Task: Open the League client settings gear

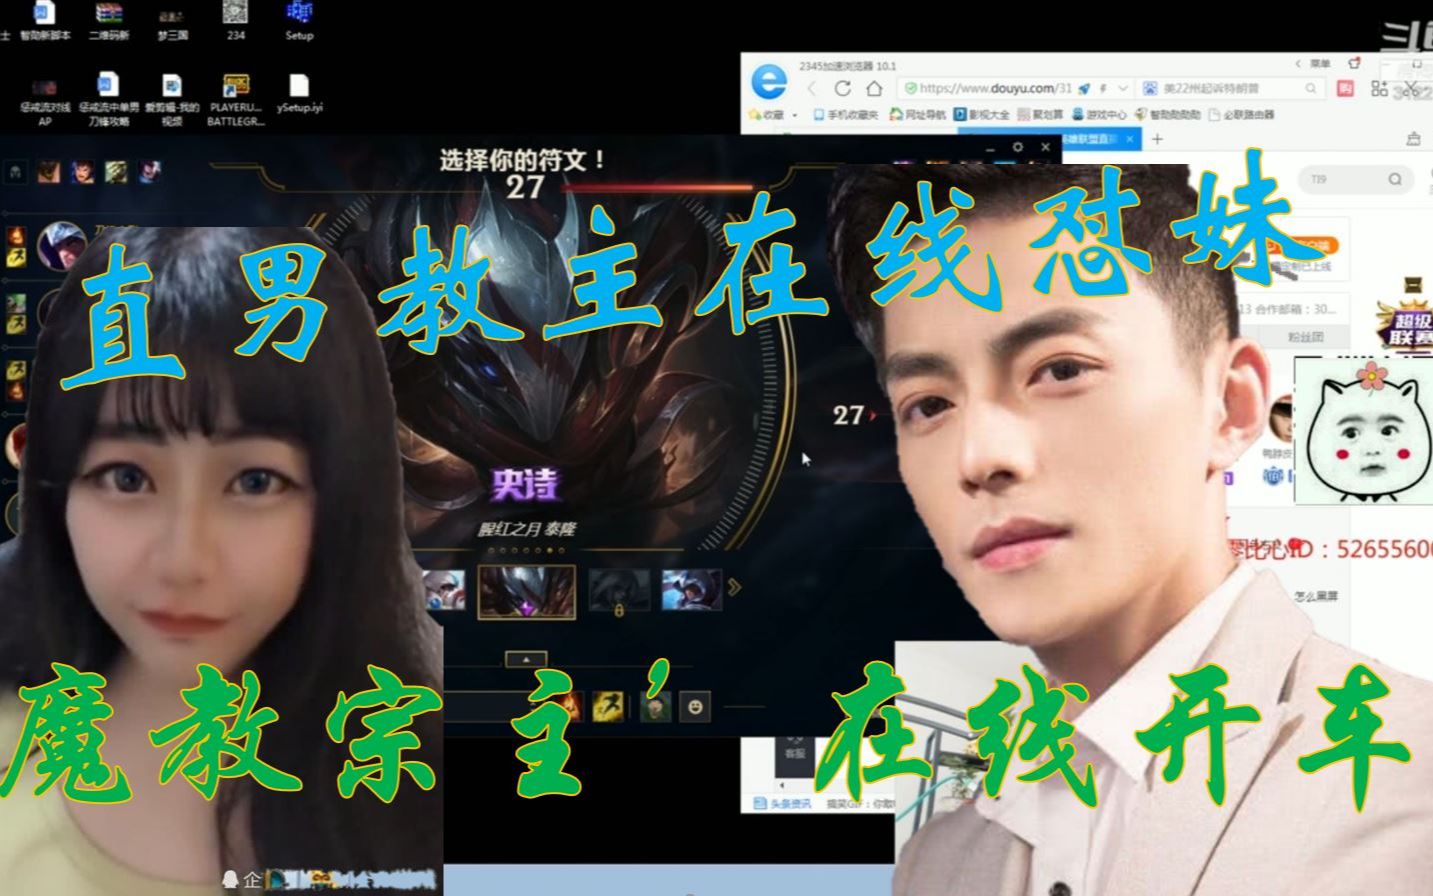Action: pyautogui.click(x=1017, y=147)
